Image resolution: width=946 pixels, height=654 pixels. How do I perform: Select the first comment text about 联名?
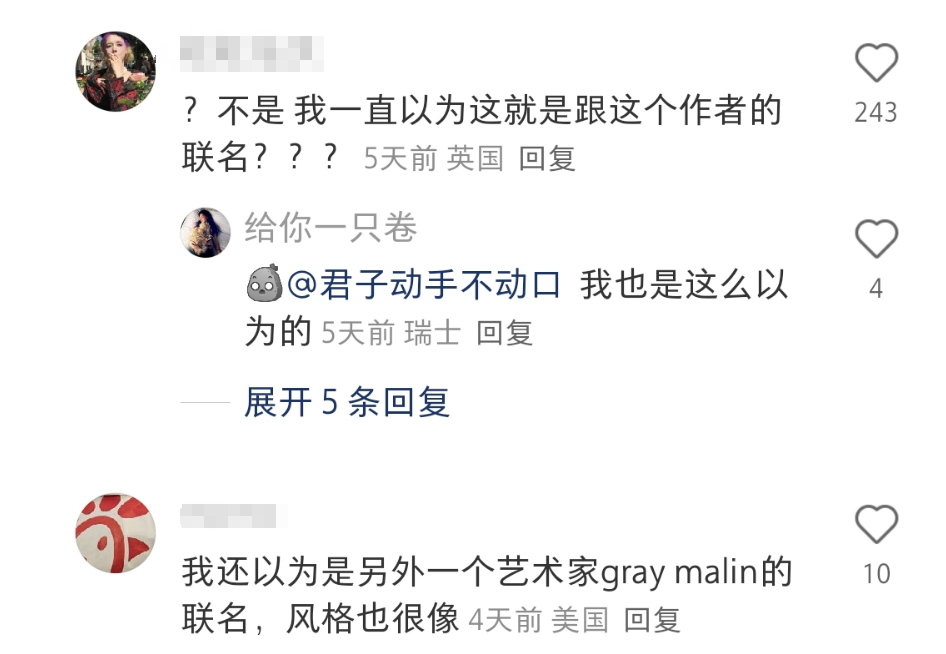pyautogui.click(x=481, y=134)
